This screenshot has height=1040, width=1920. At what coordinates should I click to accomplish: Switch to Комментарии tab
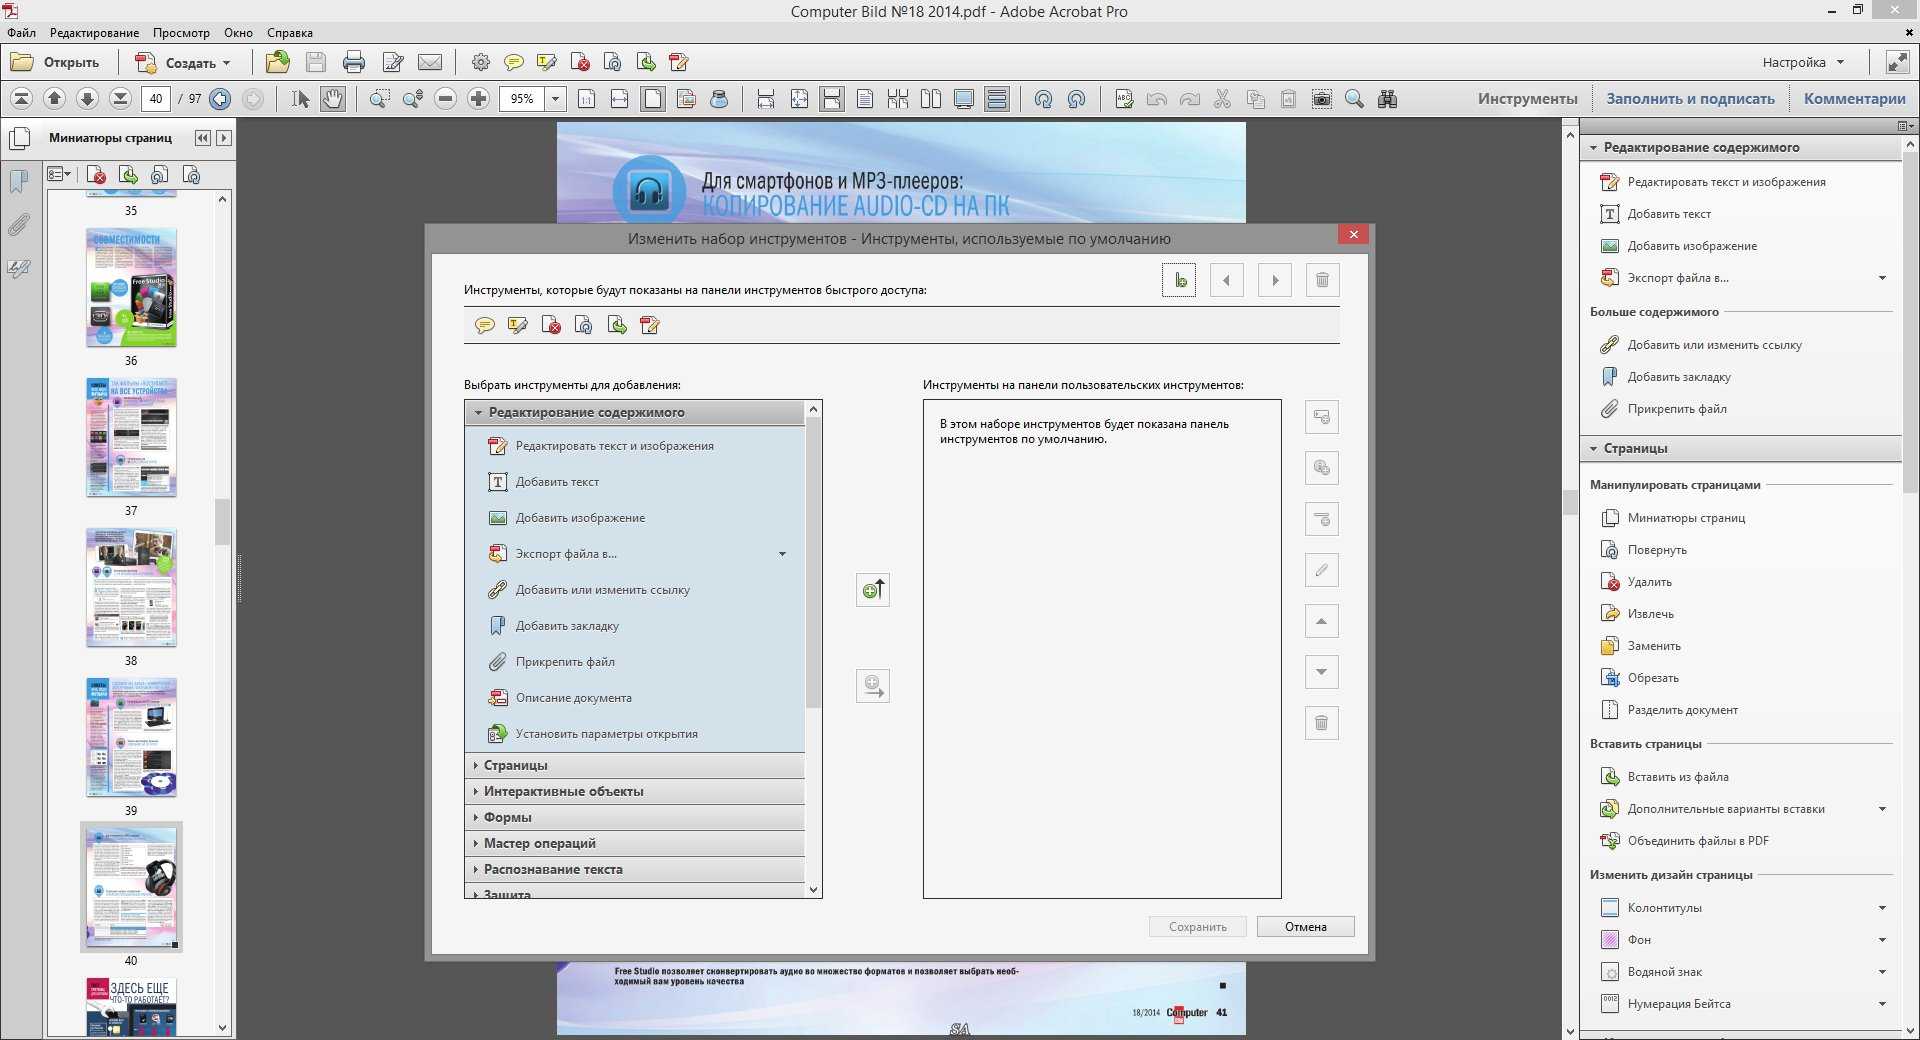tap(1854, 99)
